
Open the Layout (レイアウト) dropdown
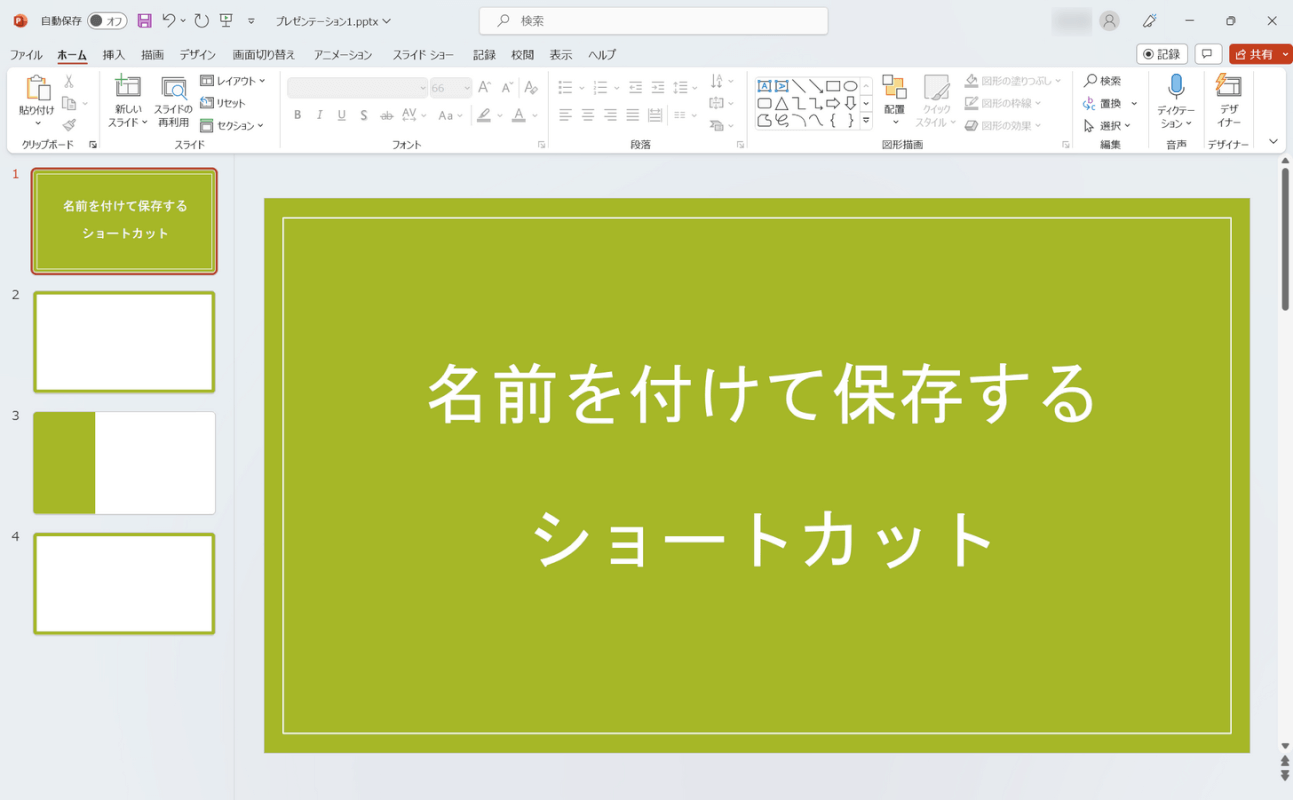233,81
